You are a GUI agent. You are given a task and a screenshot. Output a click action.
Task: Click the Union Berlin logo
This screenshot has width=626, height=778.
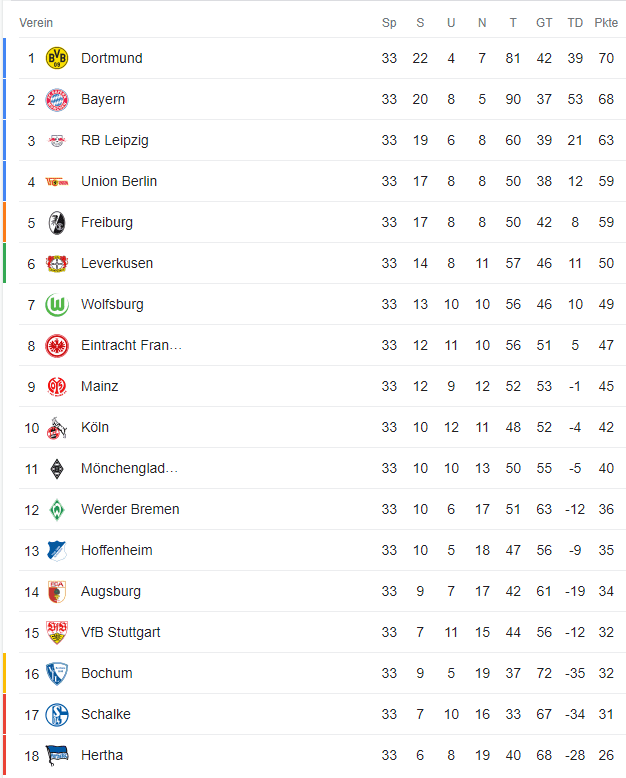(57, 182)
